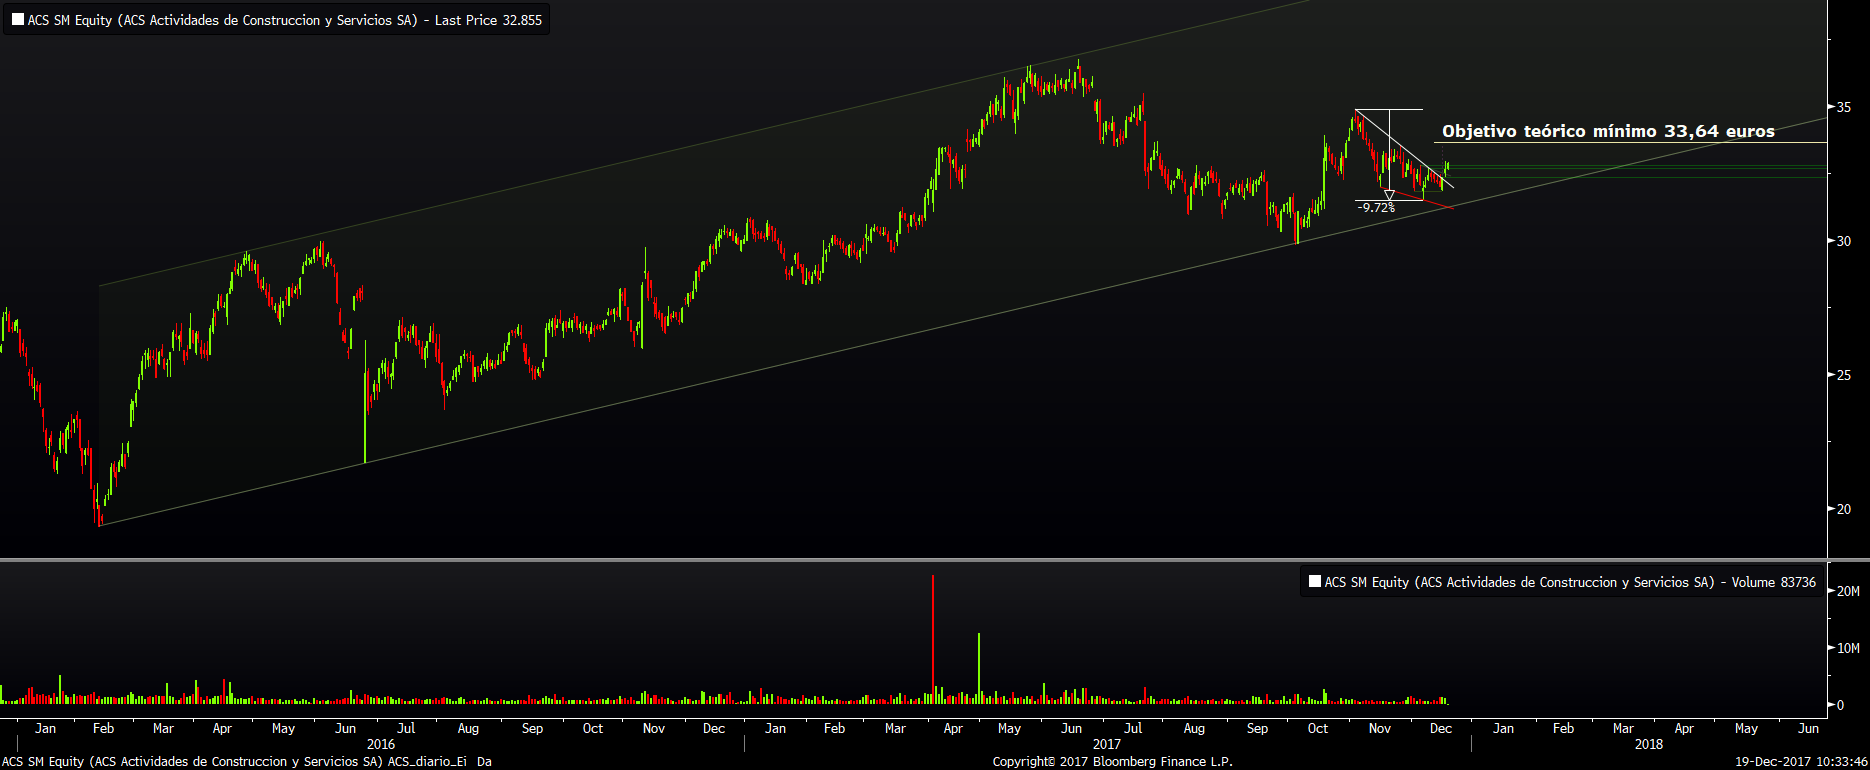This screenshot has height=770, width=1870.
Task: Click the 20M volume axis label
Action: [x=1848, y=591]
